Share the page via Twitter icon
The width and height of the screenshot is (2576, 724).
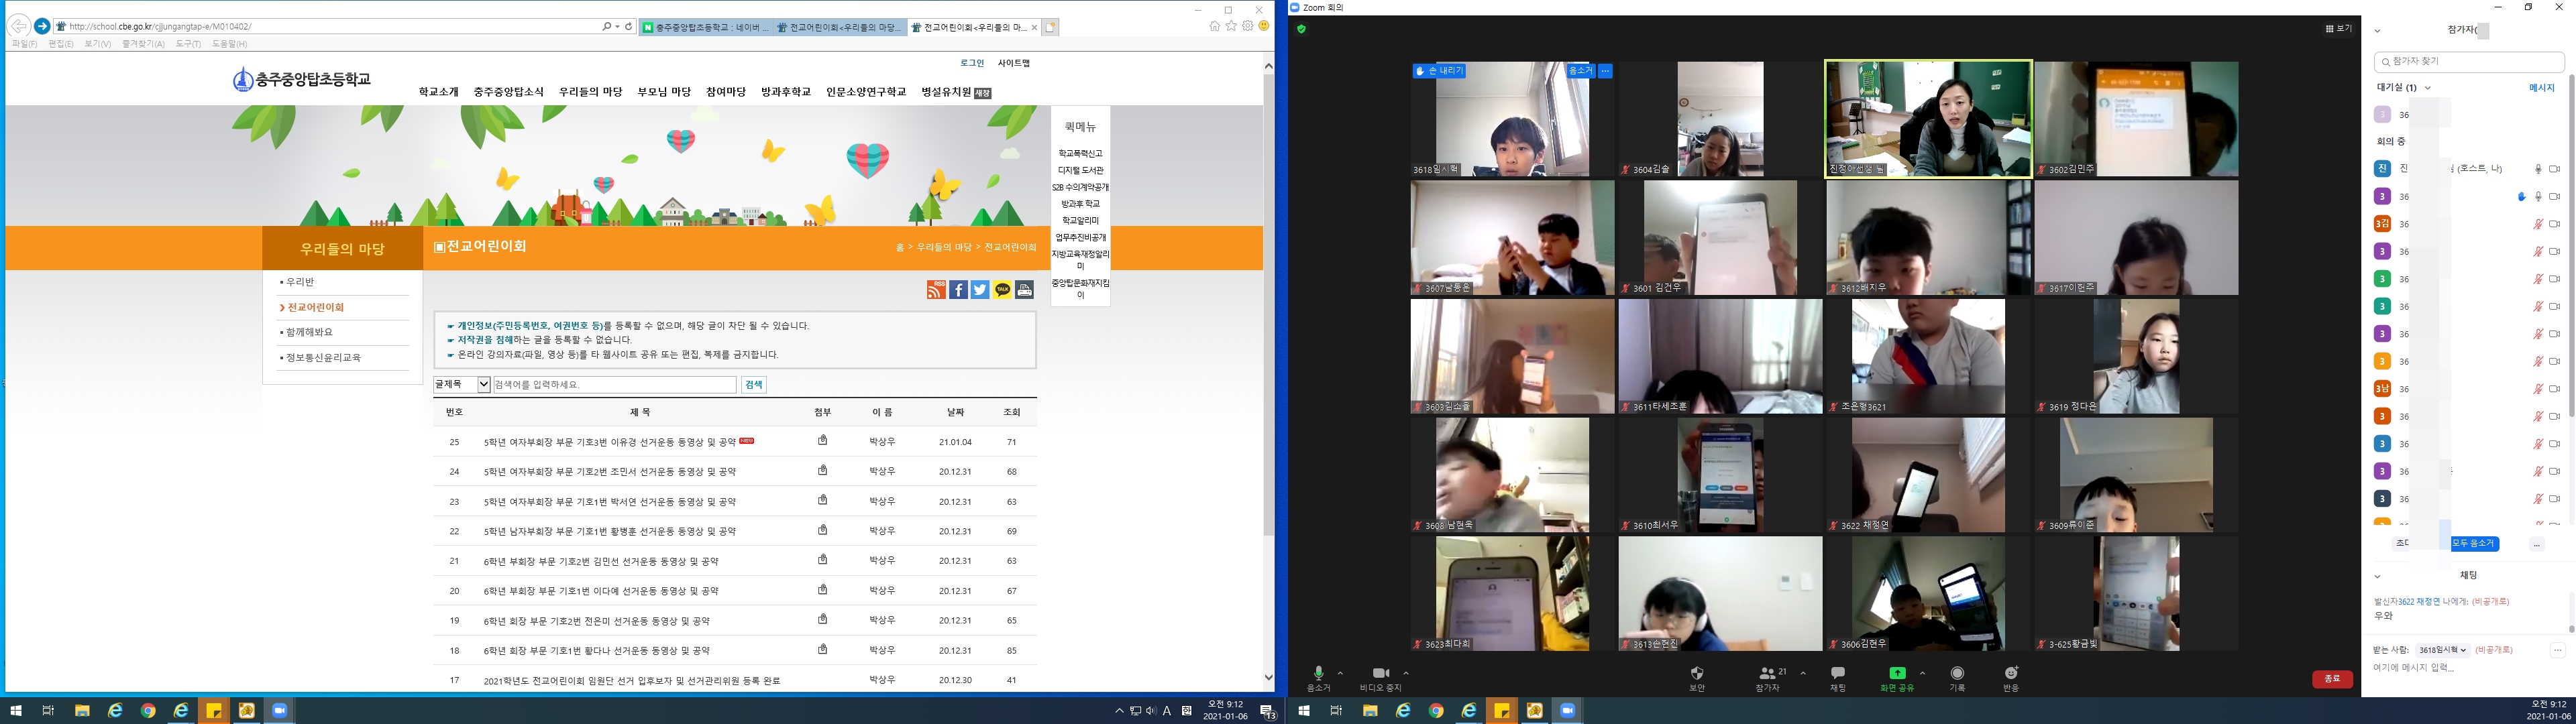[x=980, y=290]
